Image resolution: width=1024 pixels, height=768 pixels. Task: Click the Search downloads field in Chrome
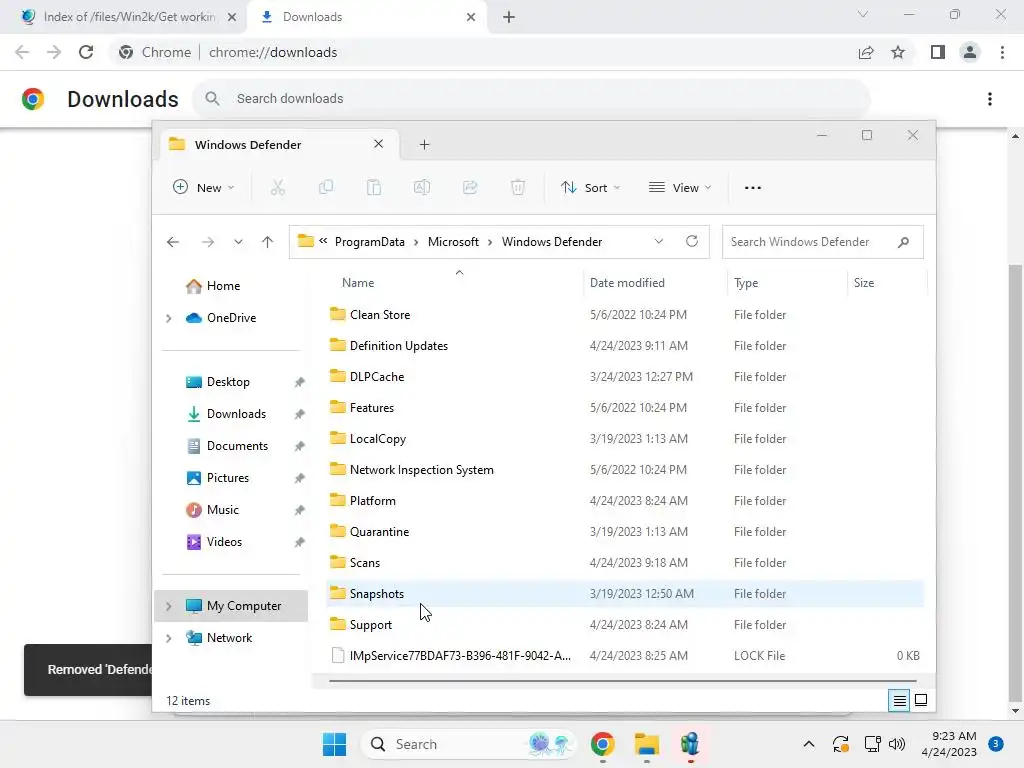pyautogui.click(x=532, y=99)
